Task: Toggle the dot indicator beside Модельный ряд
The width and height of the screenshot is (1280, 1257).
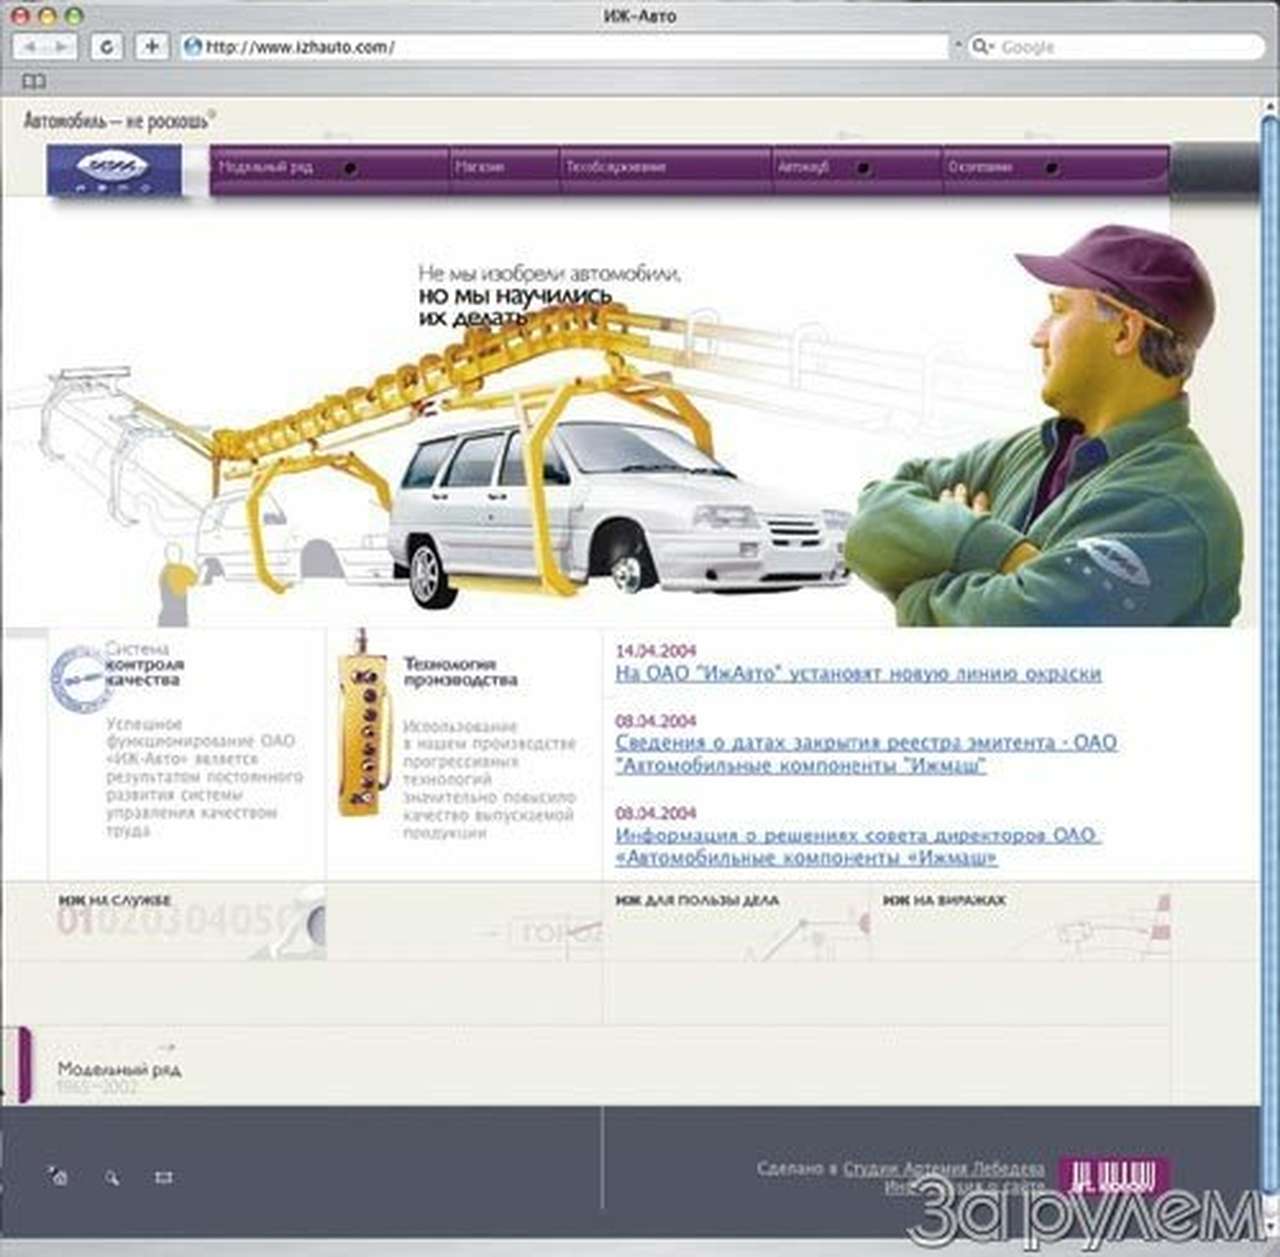Action: (349, 168)
